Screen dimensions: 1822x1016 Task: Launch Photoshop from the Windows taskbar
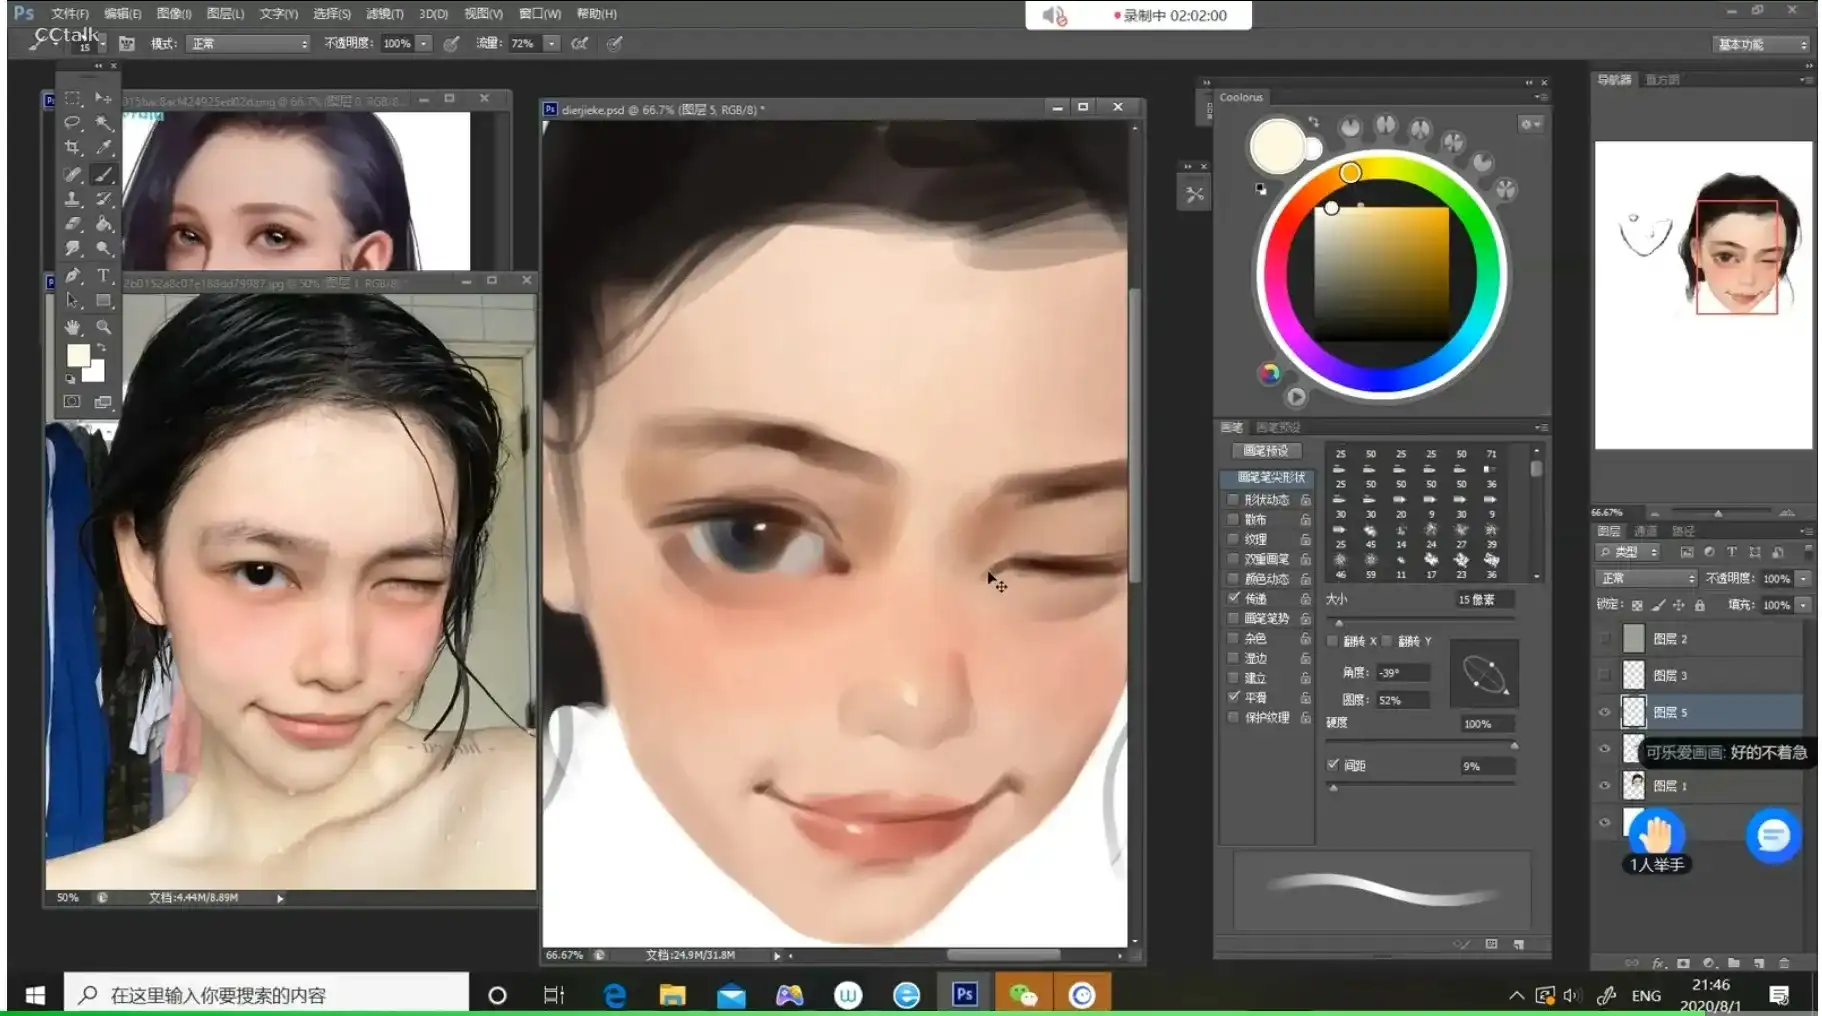(964, 994)
